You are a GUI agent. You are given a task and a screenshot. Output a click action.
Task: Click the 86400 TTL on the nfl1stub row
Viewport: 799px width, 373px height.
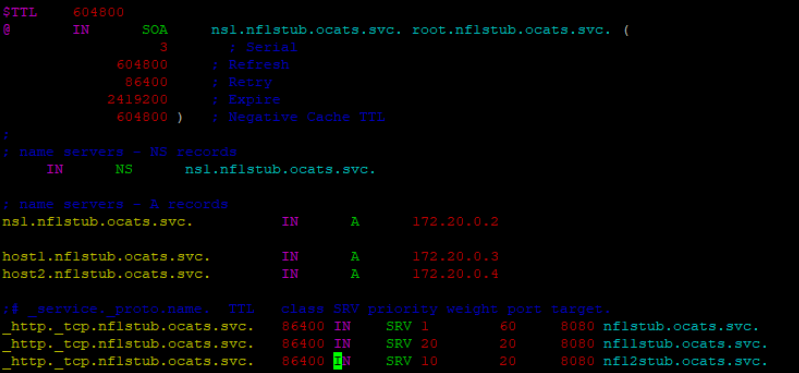click(x=303, y=344)
